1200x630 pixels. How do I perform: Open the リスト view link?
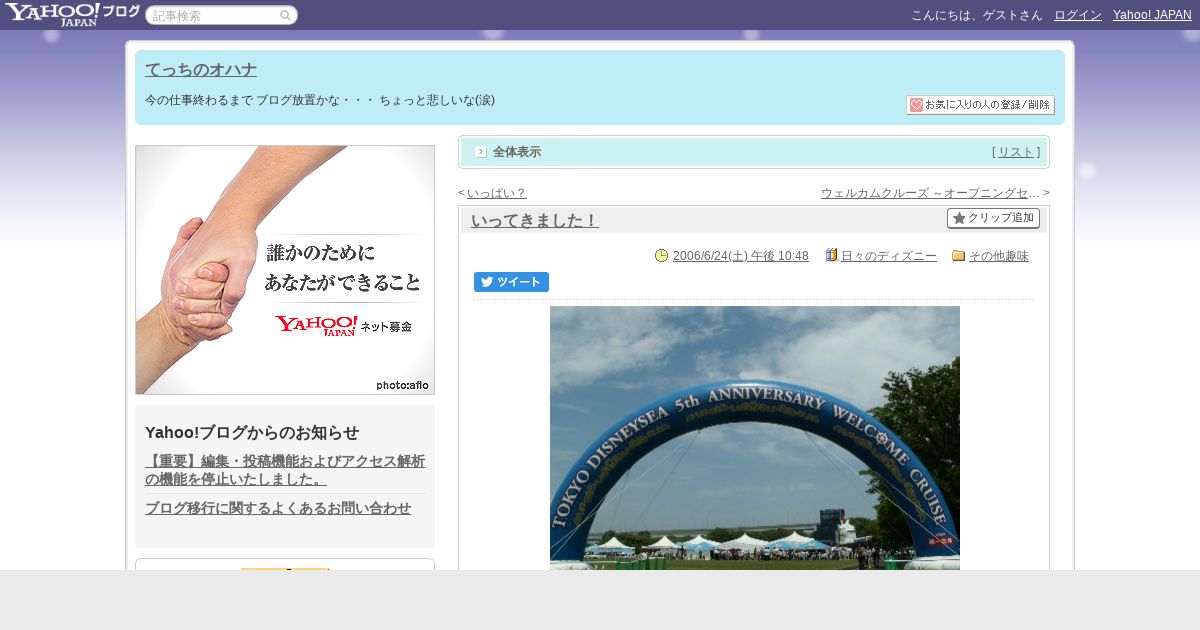[1016, 152]
